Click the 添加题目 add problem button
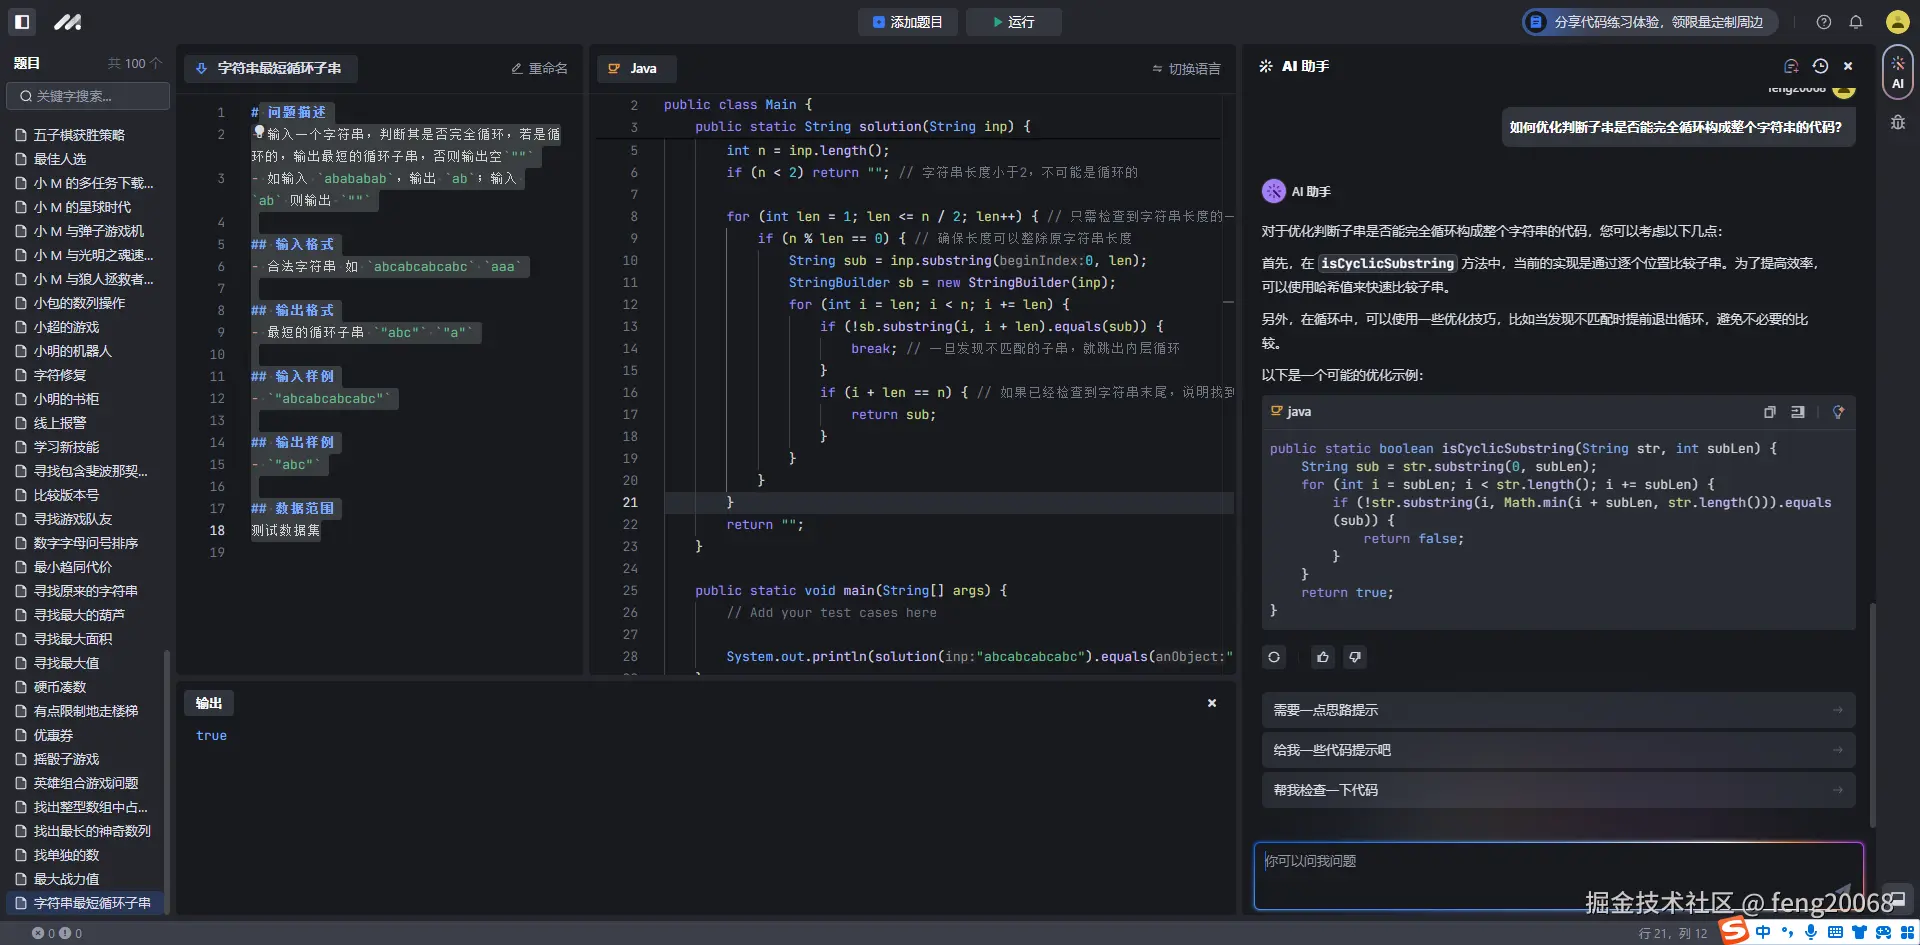The height and width of the screenshot is (945, 1920). tap(907, 22)
